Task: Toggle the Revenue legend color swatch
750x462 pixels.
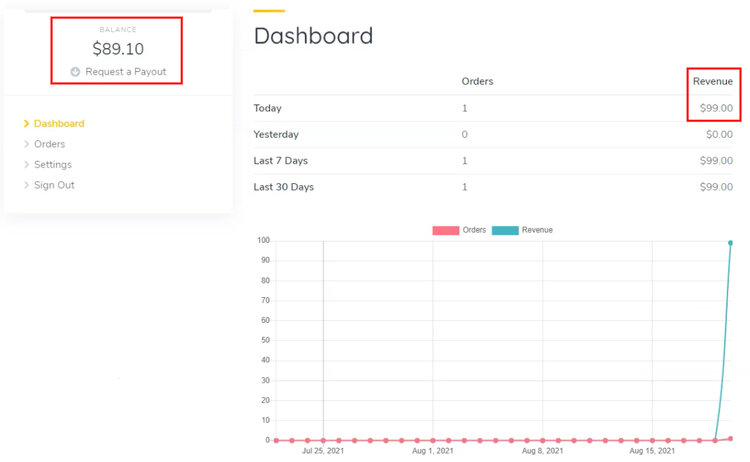Action: pyautogui.click(x=505, y=230)
